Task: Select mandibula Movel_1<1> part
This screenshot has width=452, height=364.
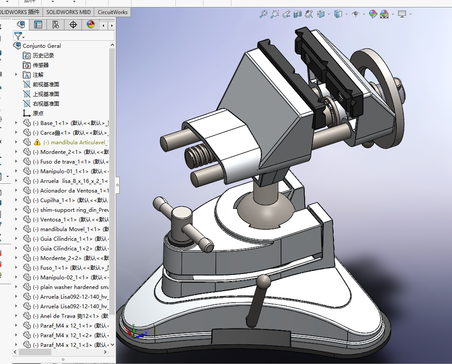Action: click(x=70, y=229)
